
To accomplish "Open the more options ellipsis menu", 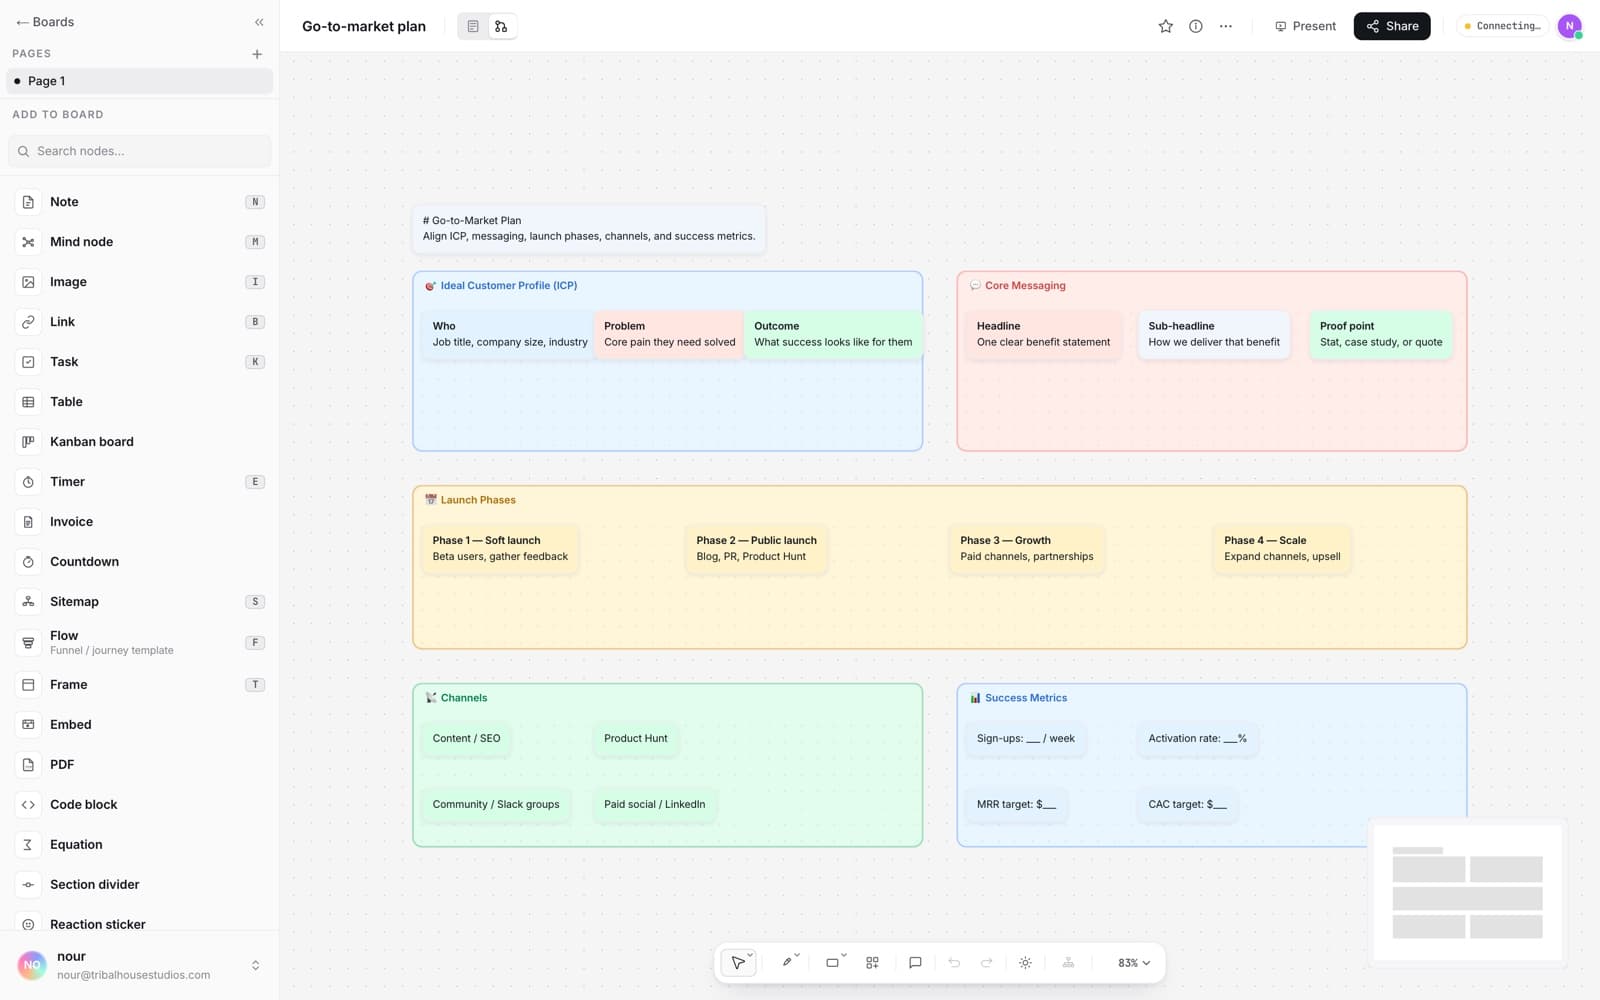I will click(1226, 26).
